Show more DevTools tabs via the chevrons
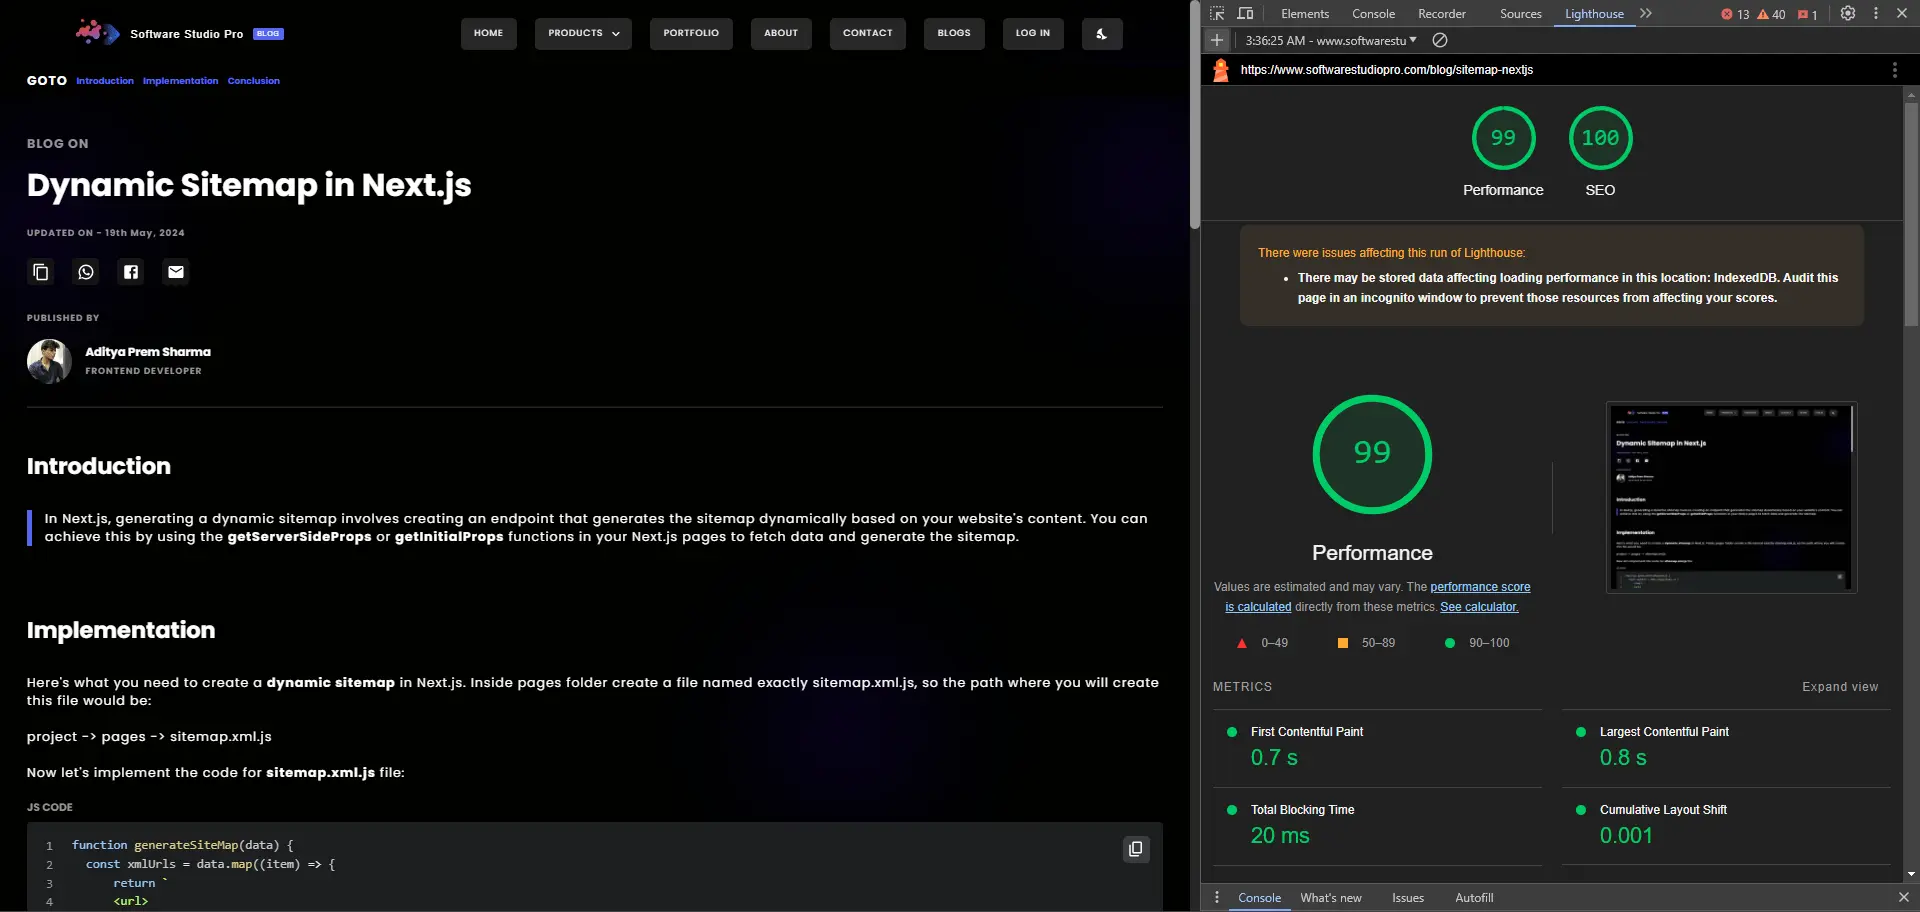Screen dimensions: 1920x912 (x=1646, y=14)
